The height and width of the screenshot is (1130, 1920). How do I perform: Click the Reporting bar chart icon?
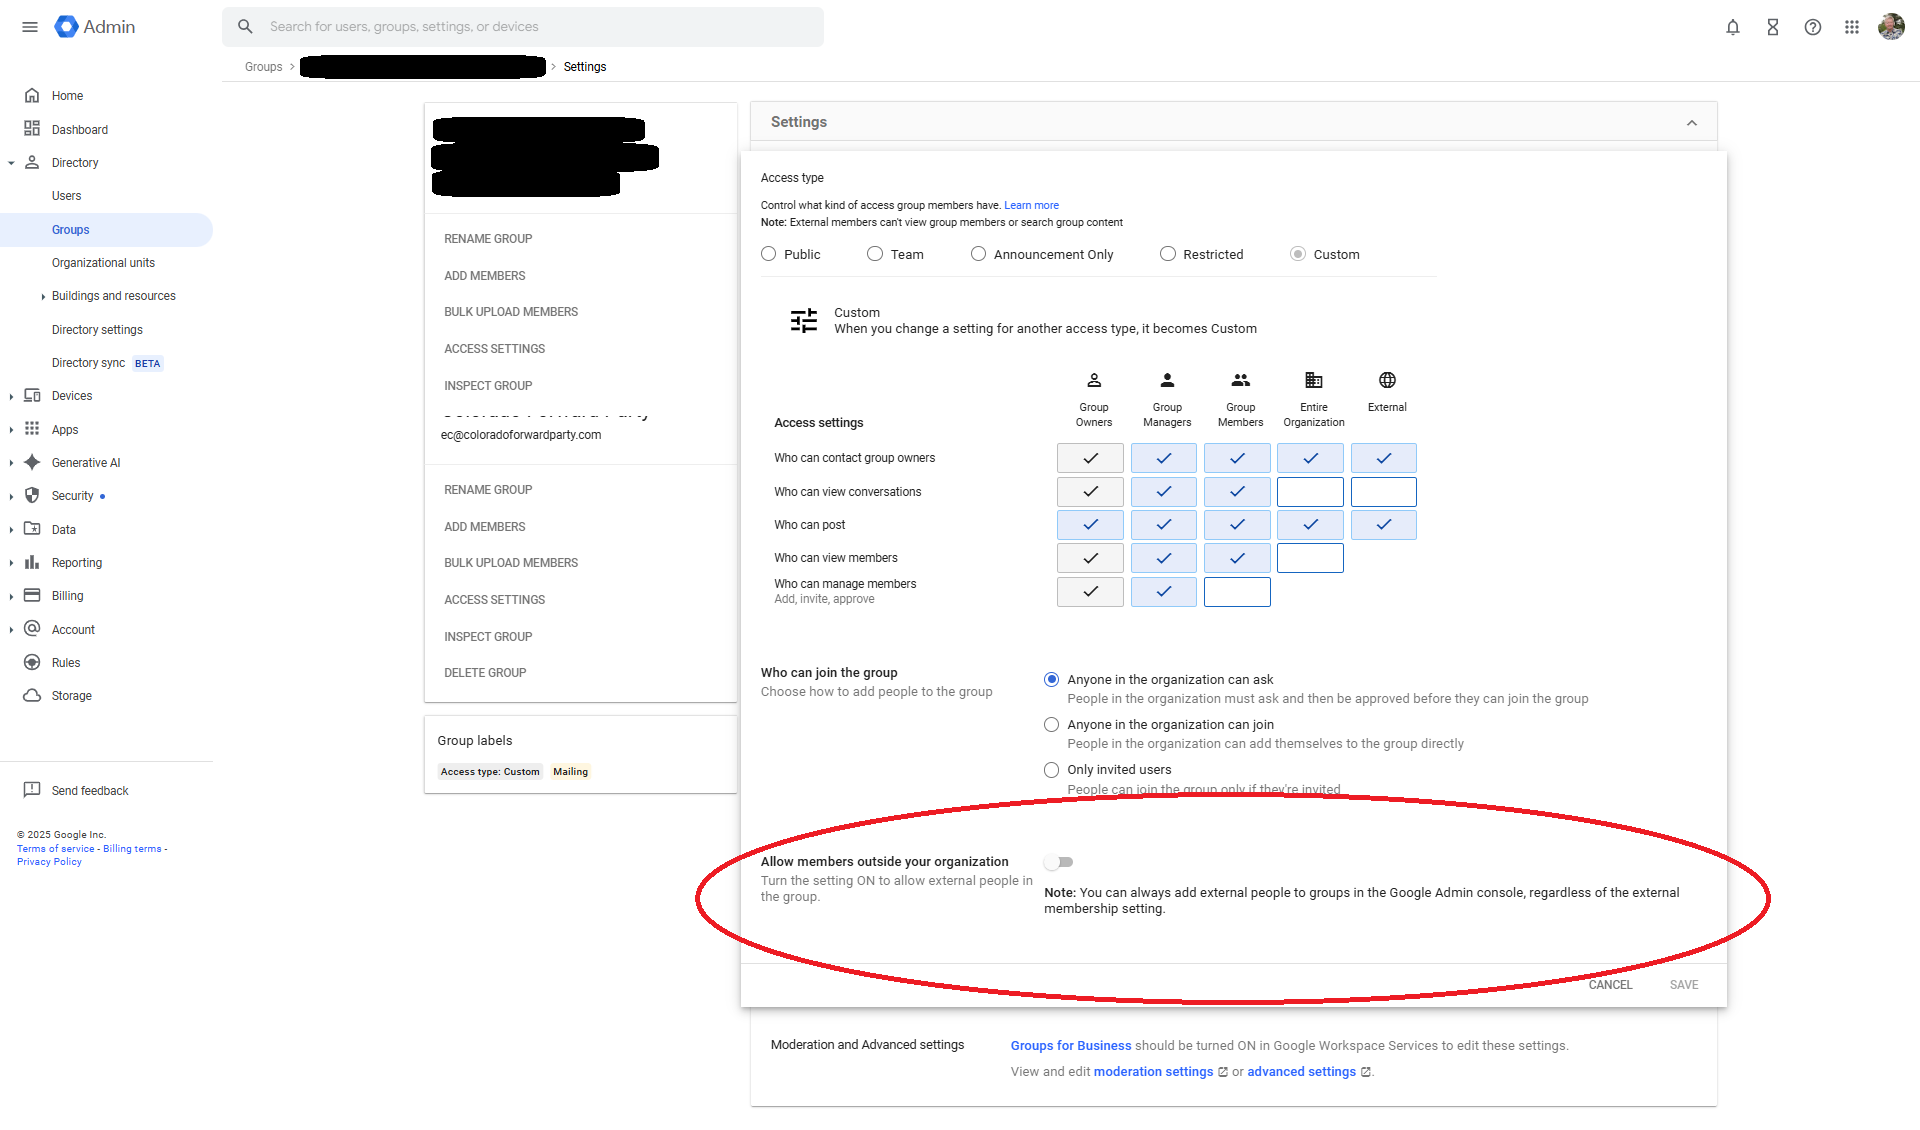pos(32,563)
